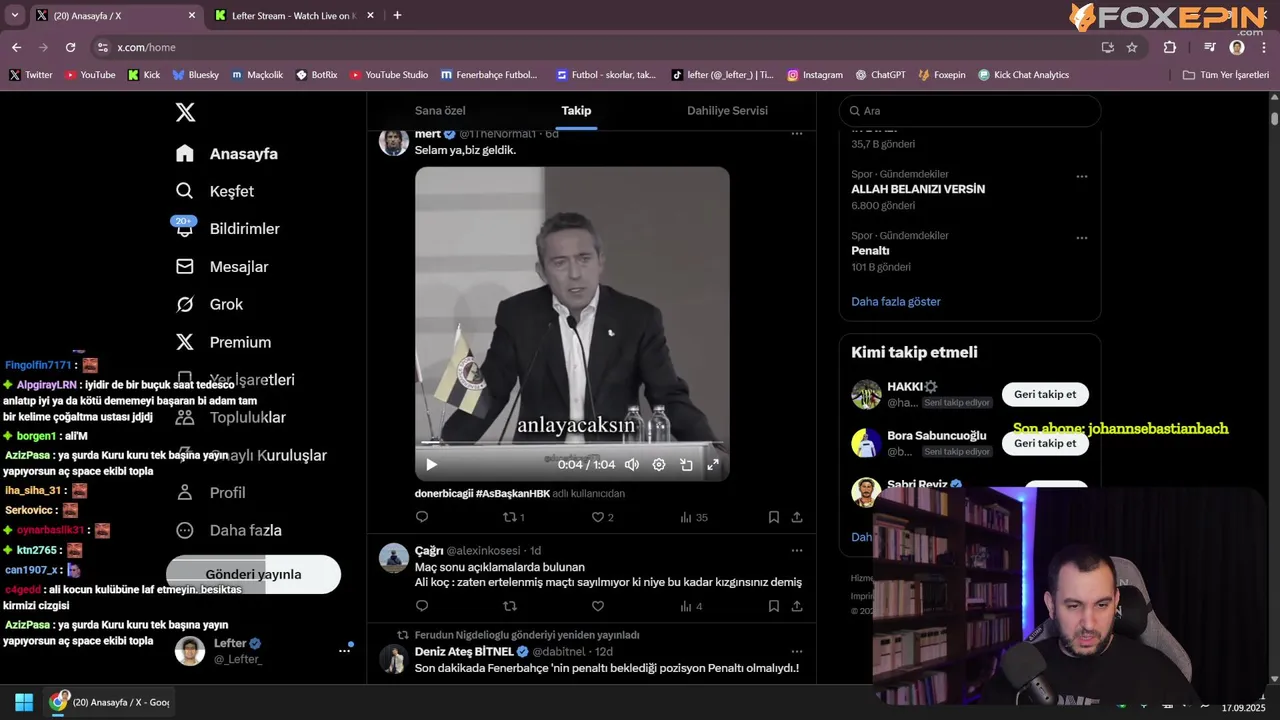The height and width of the screenshot is (720, 1280).
Task: Seek on the video progress bar
Action: (572, 442)
